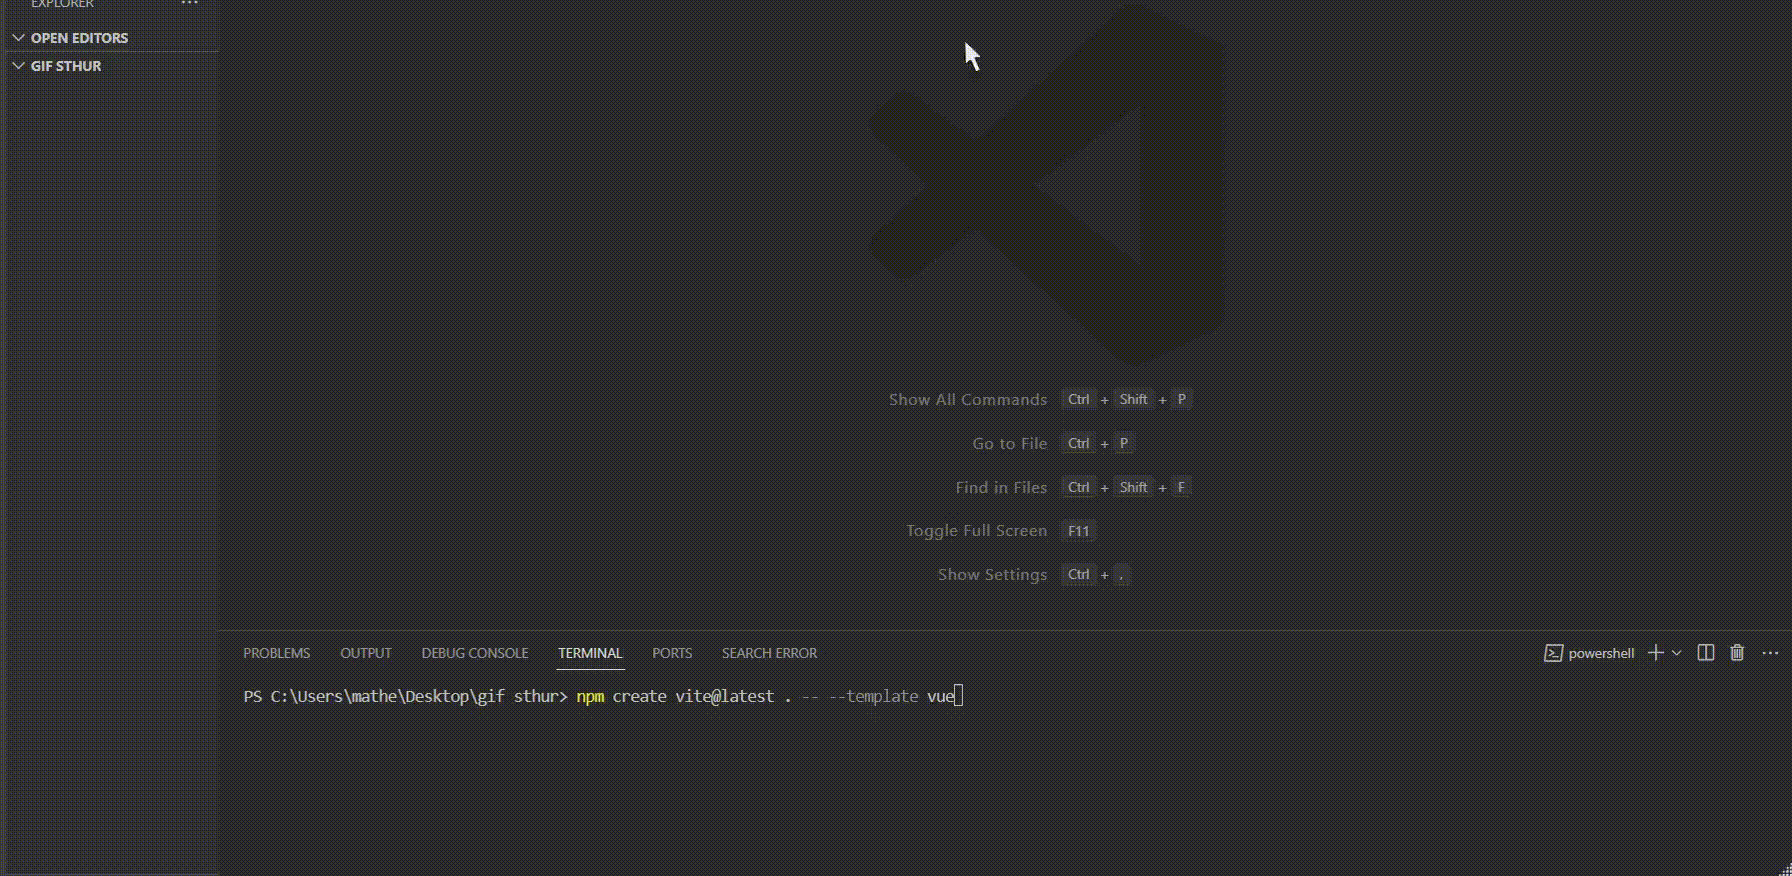Click the terminal command line input
Viewport: 1792px width, 876px height.
coord(769,696)
